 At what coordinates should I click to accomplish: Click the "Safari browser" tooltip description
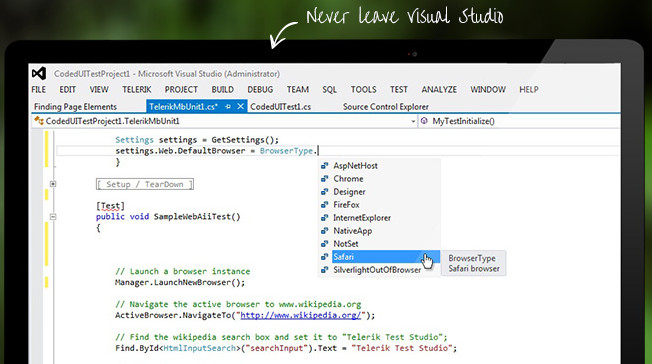tap(474, 269)
